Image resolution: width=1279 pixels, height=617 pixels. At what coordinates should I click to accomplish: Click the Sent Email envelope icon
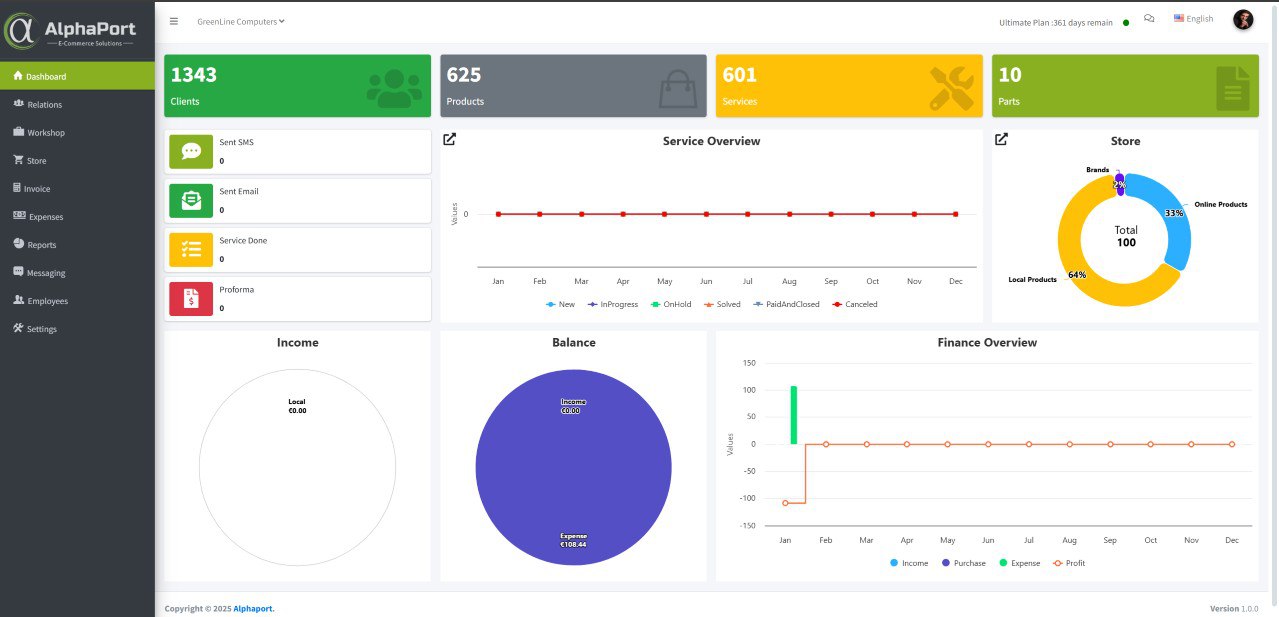pyautogui.click(x=191, y=200)
